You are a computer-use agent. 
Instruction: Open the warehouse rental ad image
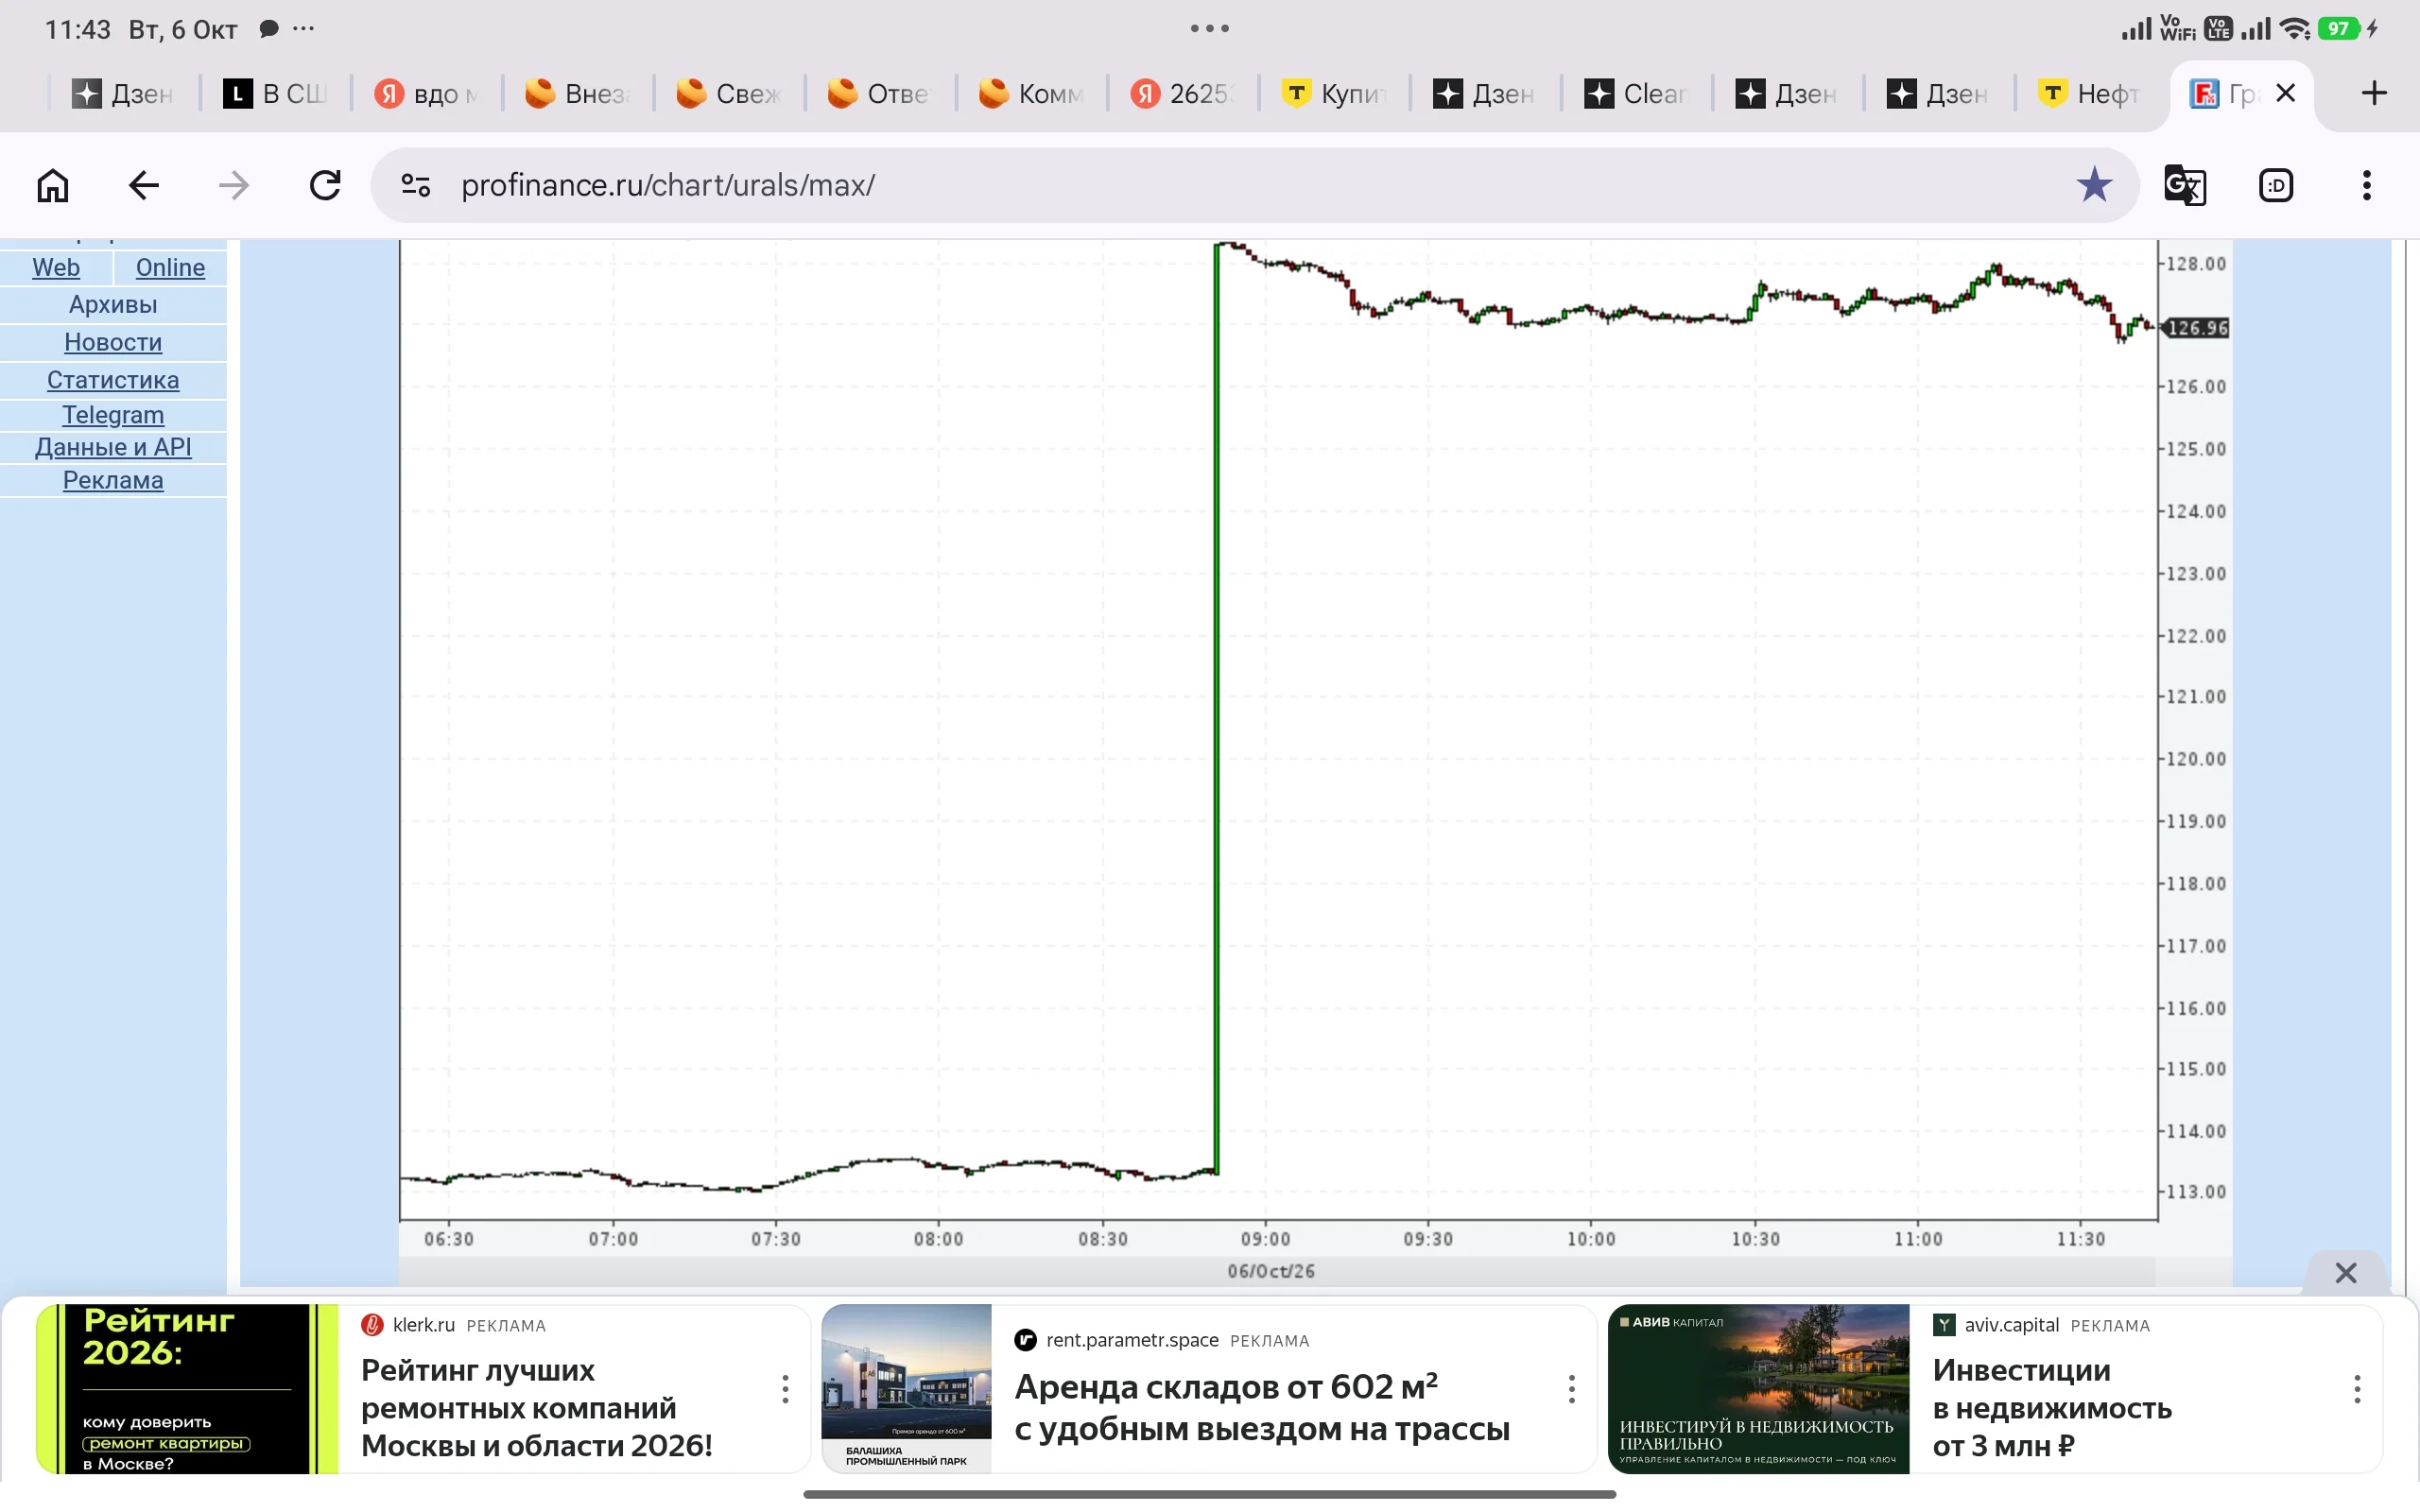click(x=906, y=1389)
